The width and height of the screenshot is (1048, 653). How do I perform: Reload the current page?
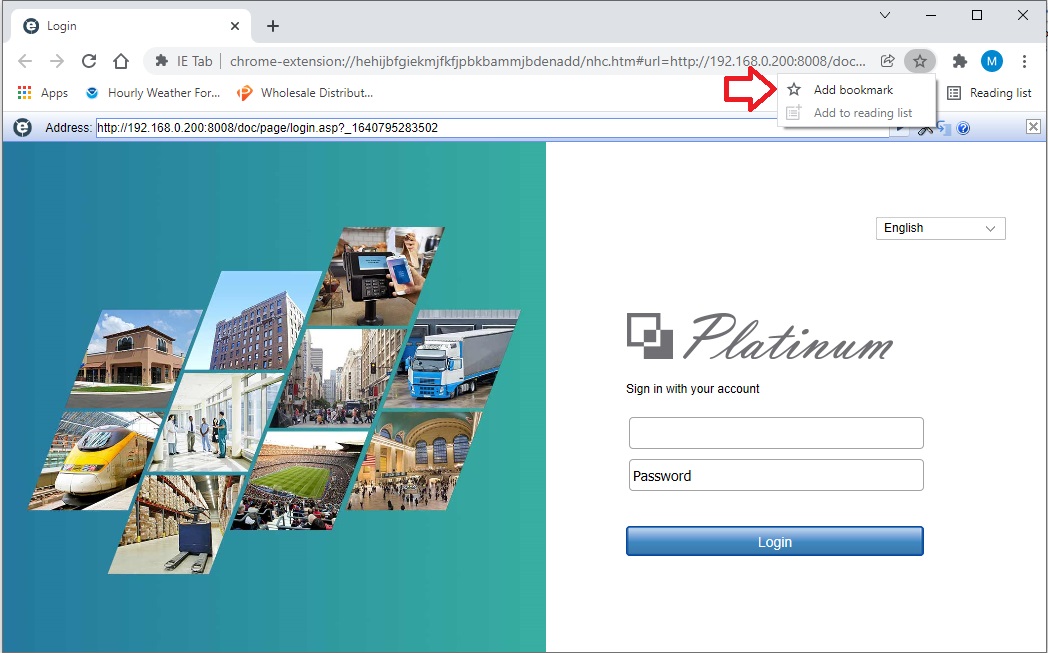point(89,61)
